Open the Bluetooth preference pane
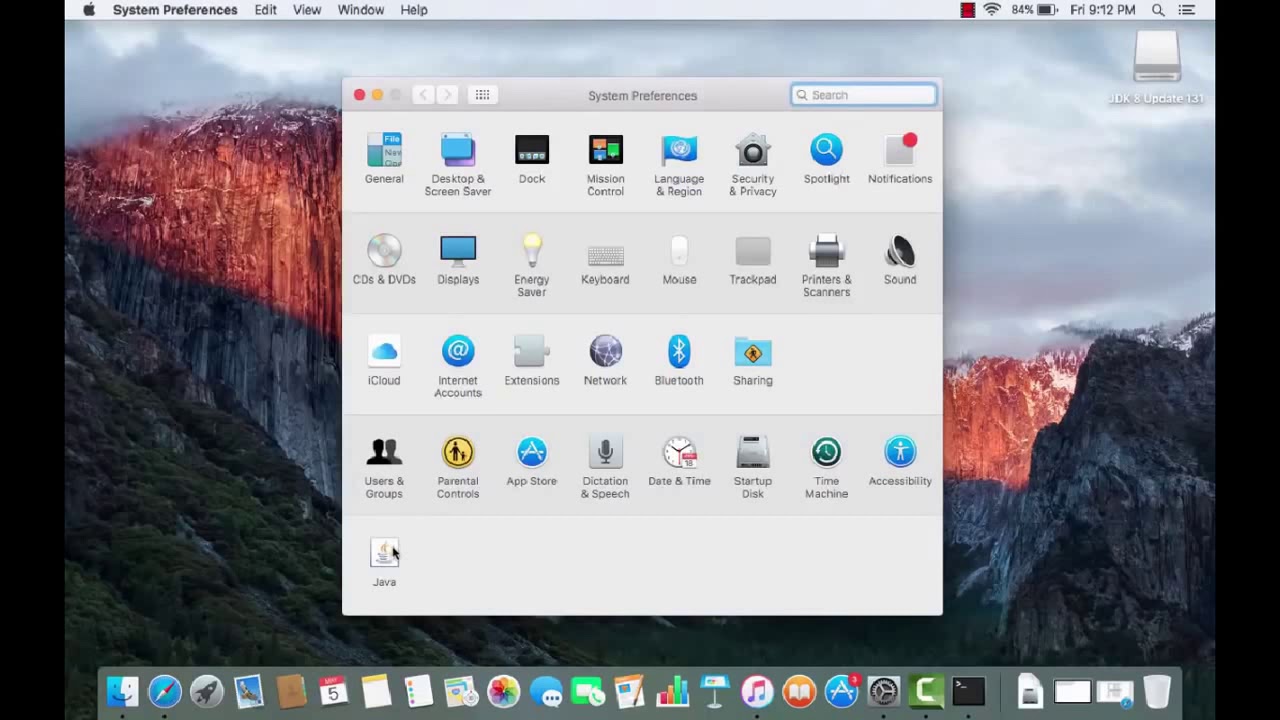Screen dimensions: 1280x720 [679, 360]
